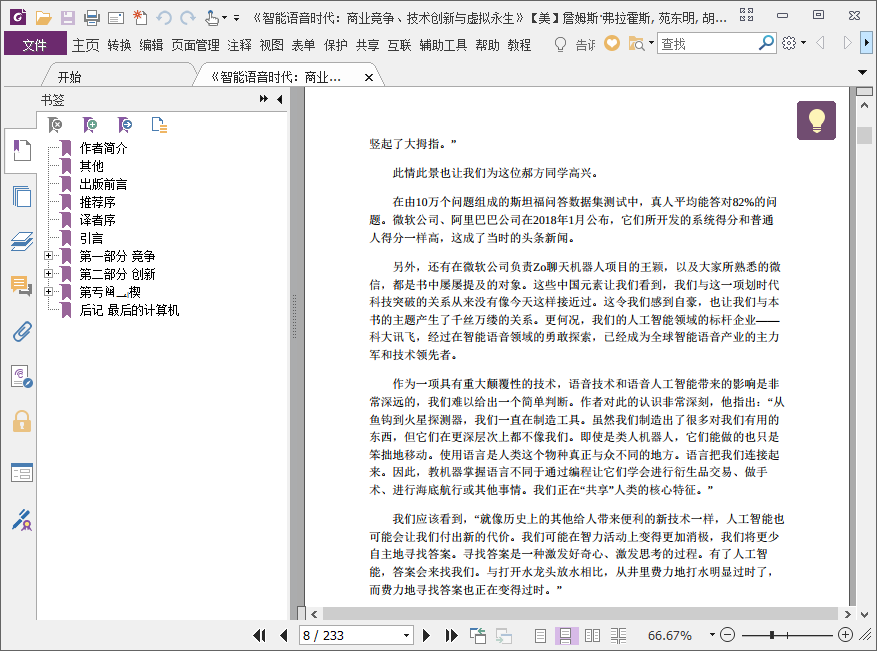
Task: Click the 查找 search input field
Action: pyautogui.click(x=708, y=44)
